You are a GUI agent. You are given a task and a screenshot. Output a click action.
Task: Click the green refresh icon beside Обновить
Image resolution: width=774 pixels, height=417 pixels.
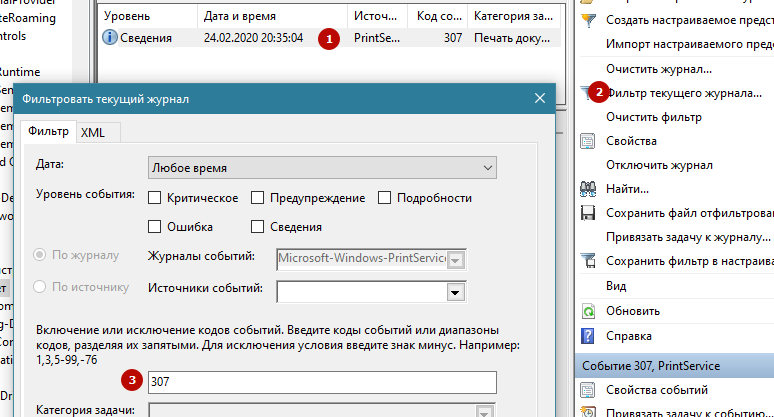click(x=589, y=310)
